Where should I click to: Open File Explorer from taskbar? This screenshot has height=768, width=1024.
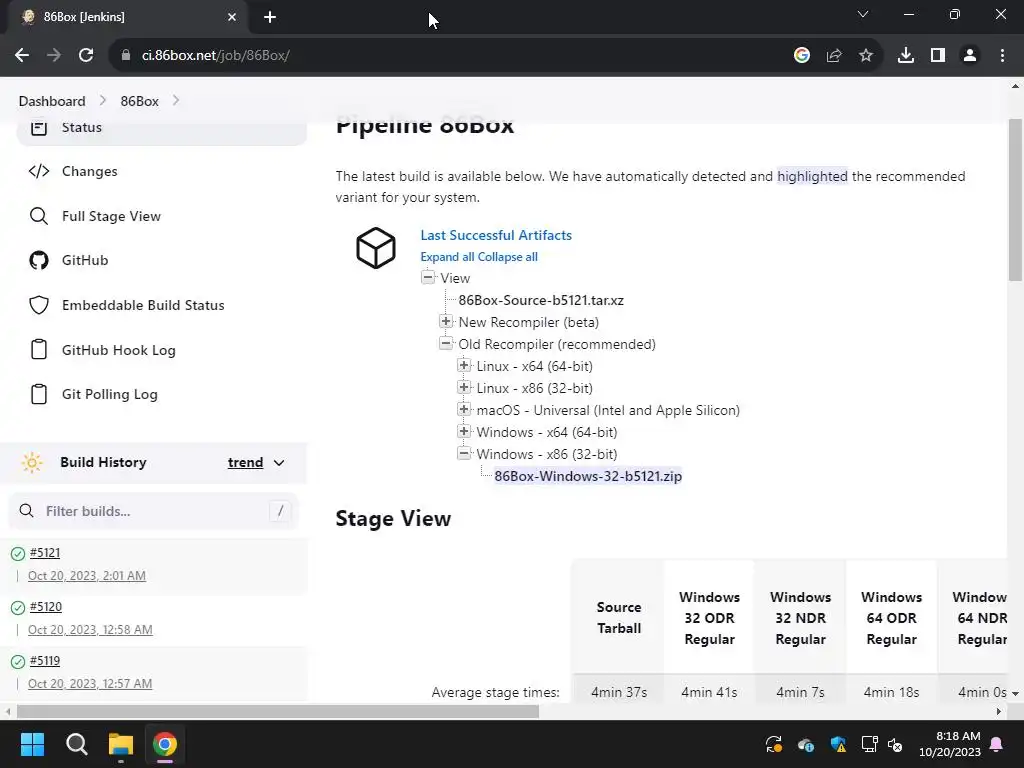click(x=120, y=744)
